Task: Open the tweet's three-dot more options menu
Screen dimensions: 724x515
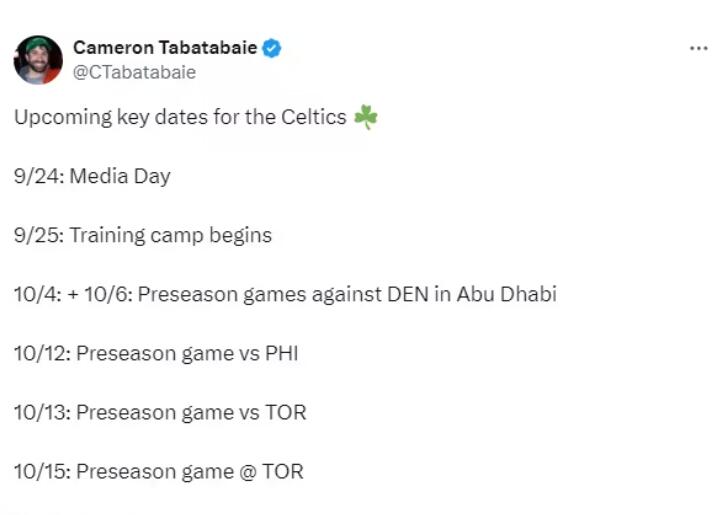Action: 698,49
